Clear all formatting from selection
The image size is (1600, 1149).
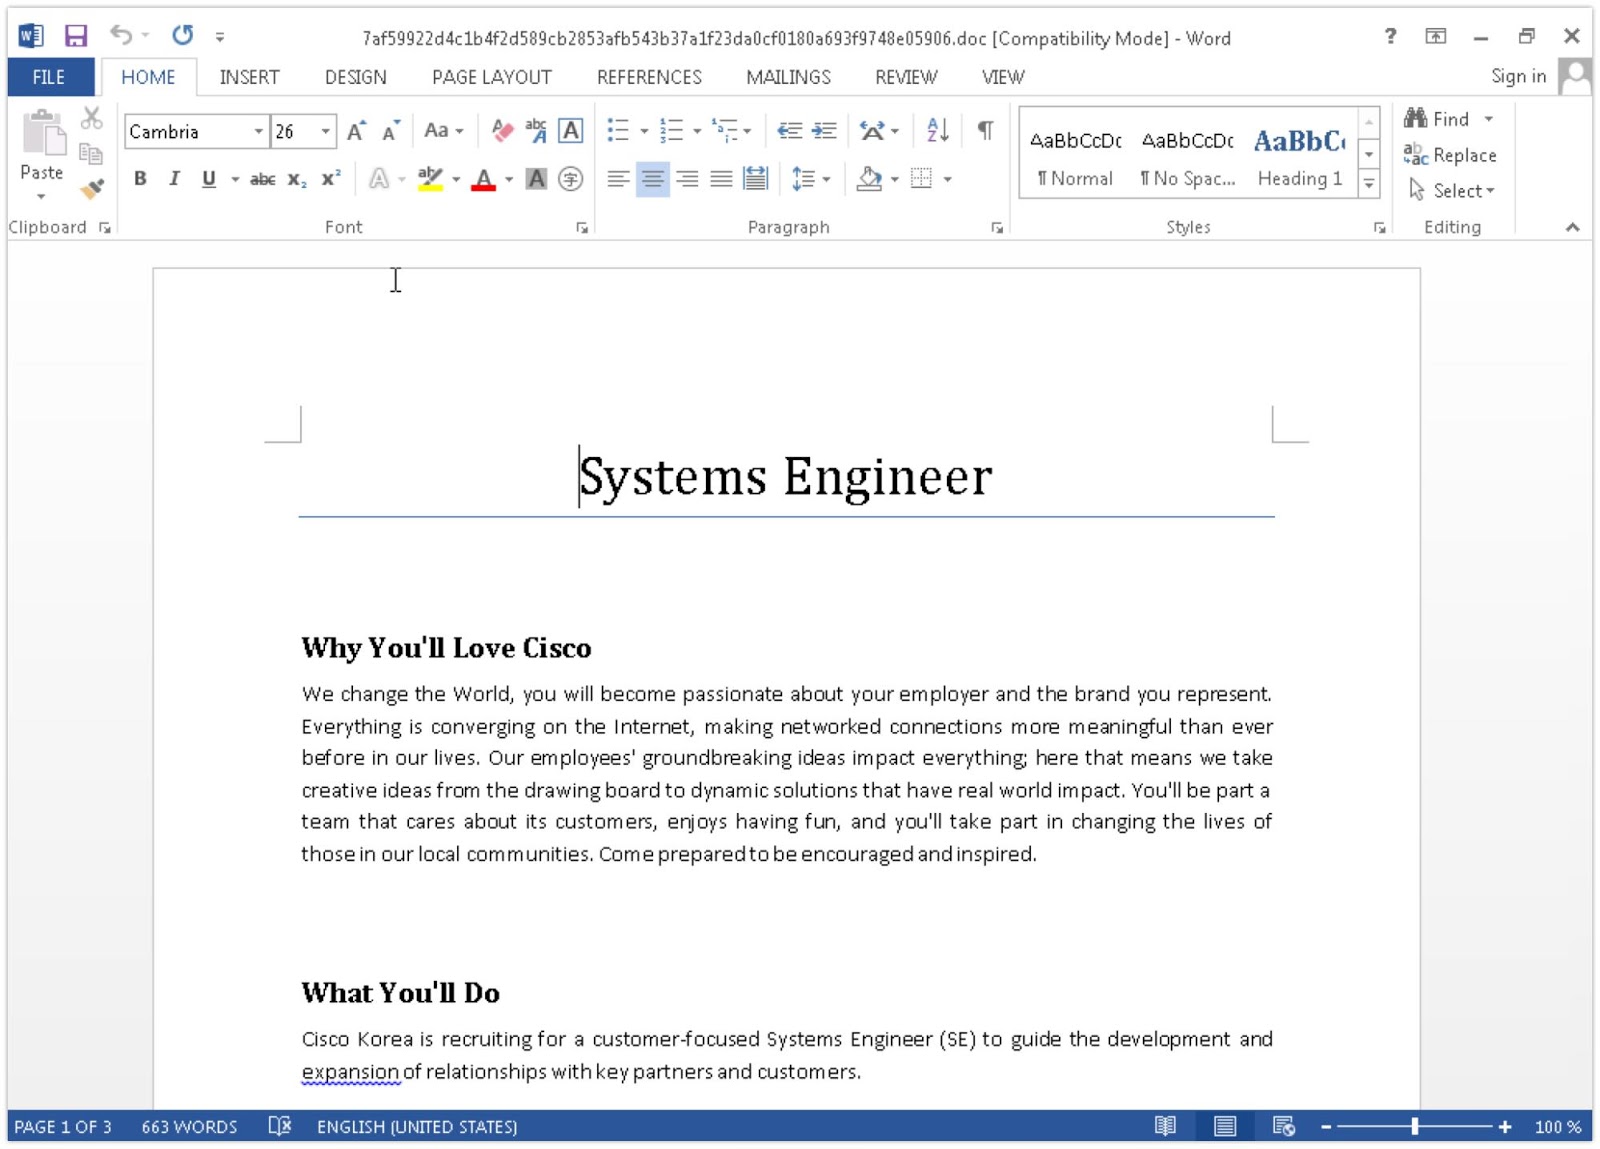pos(501,130)
